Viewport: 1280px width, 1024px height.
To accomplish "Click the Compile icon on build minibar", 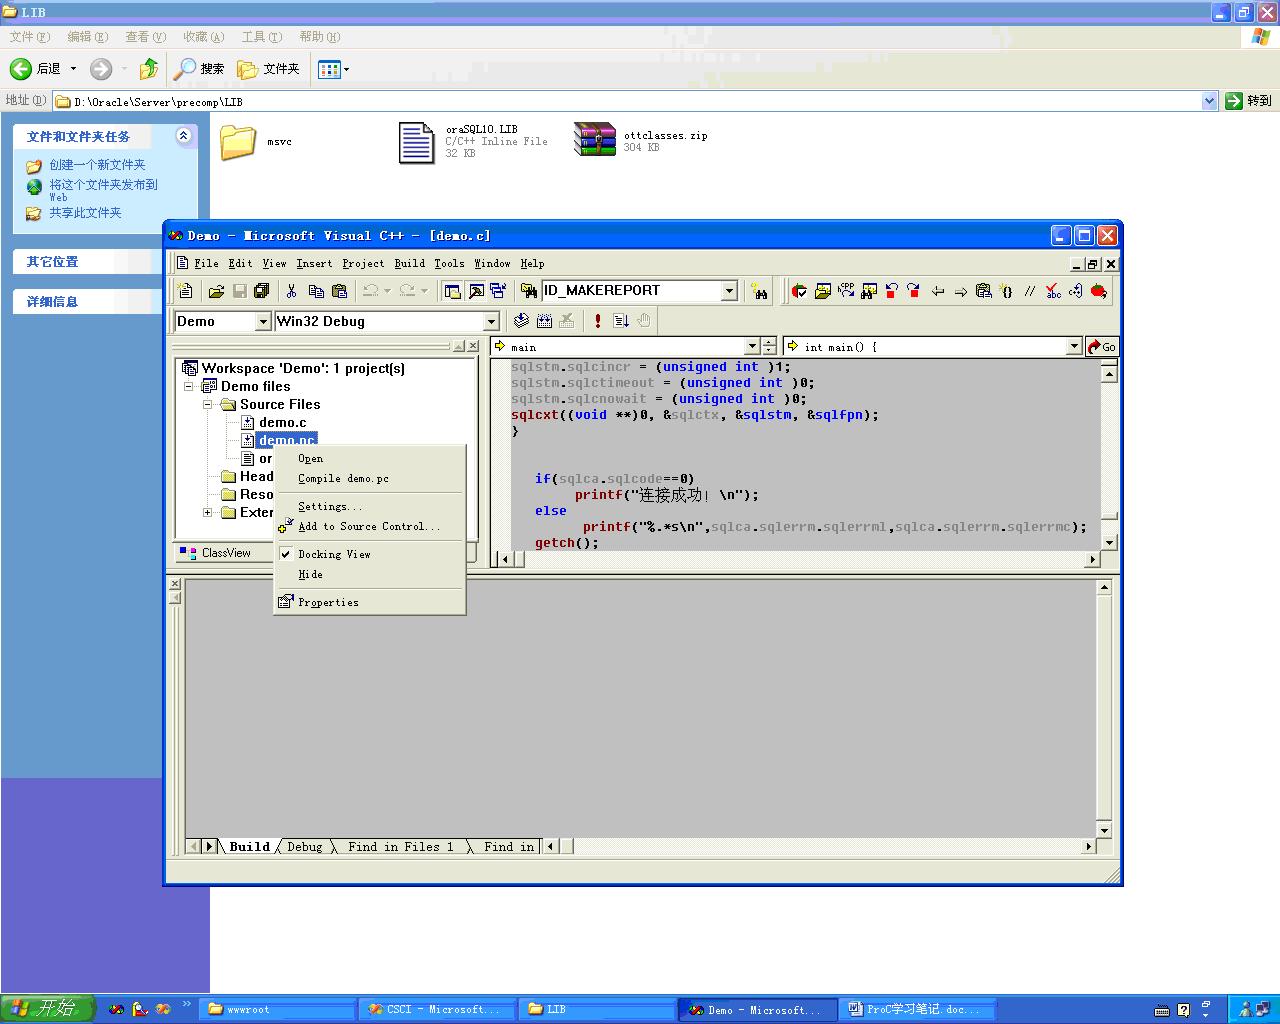I will click(521, 321).
